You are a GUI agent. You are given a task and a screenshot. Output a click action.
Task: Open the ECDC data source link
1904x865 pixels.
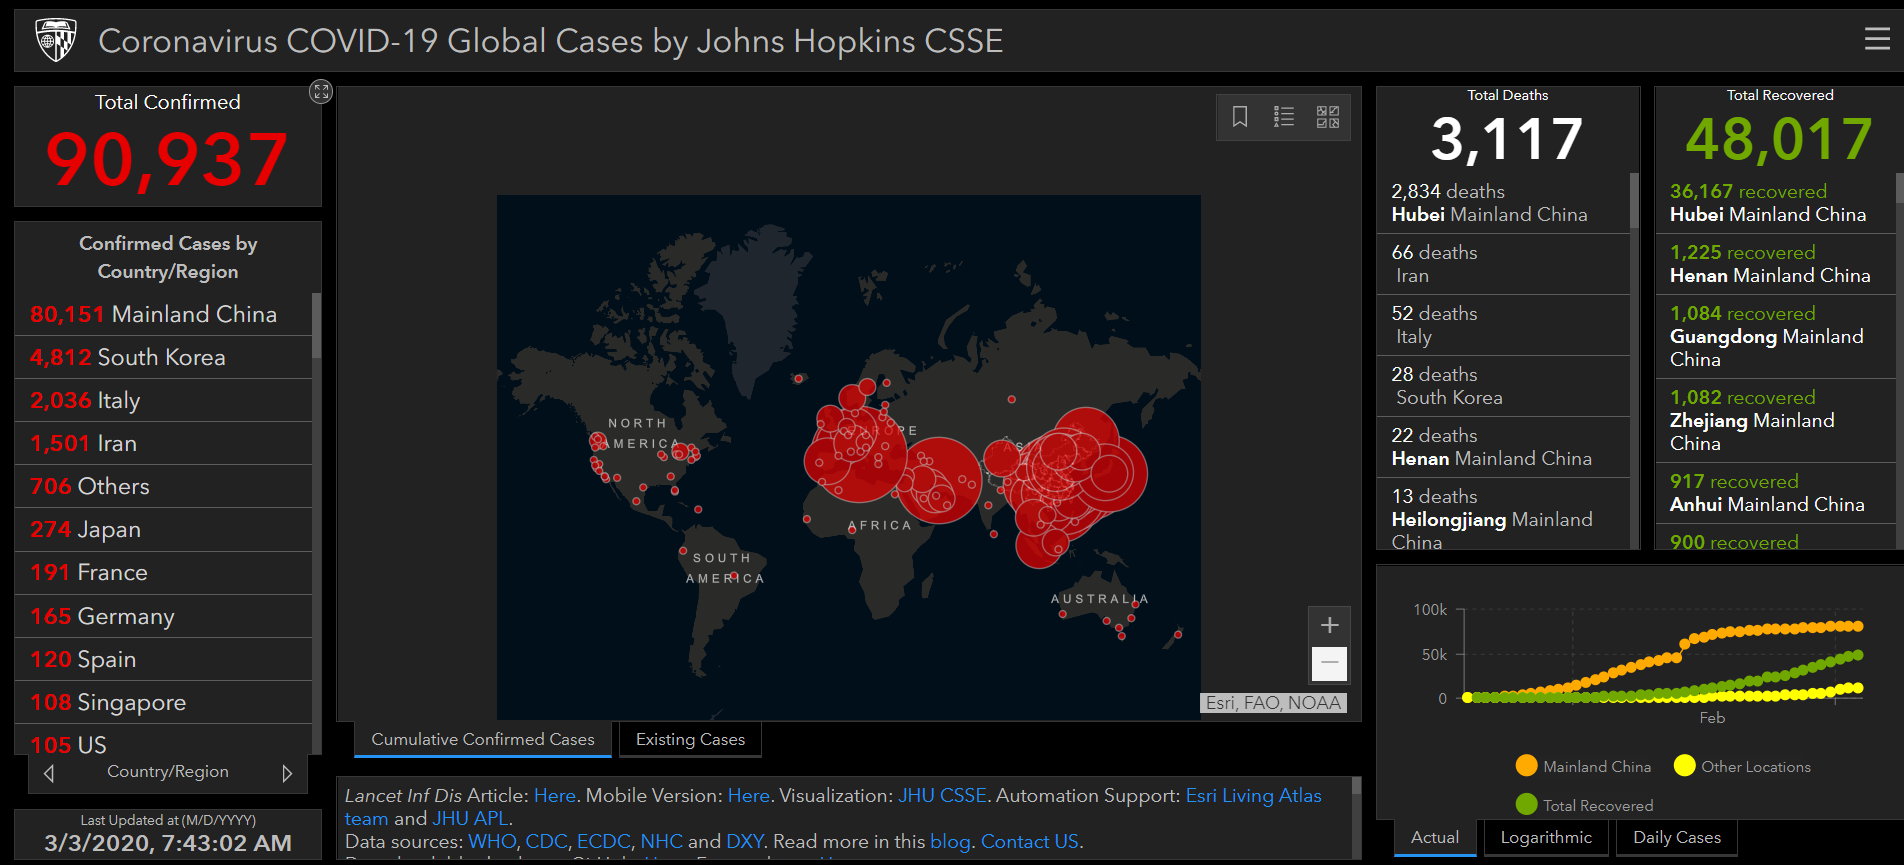tap(603, 841)
